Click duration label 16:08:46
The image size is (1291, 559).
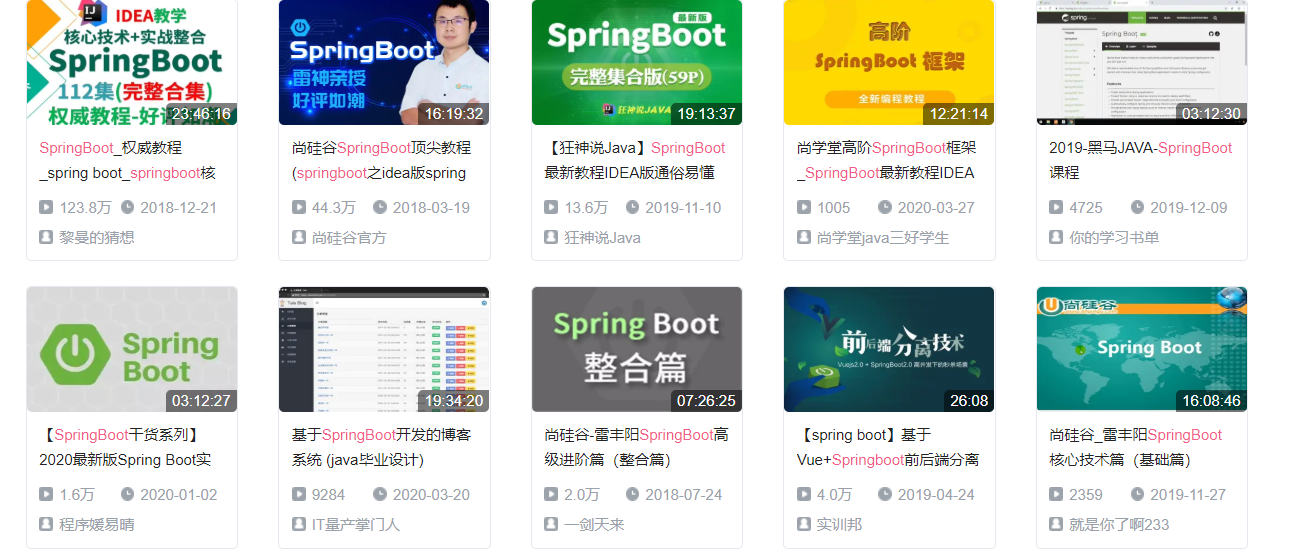1212,401
